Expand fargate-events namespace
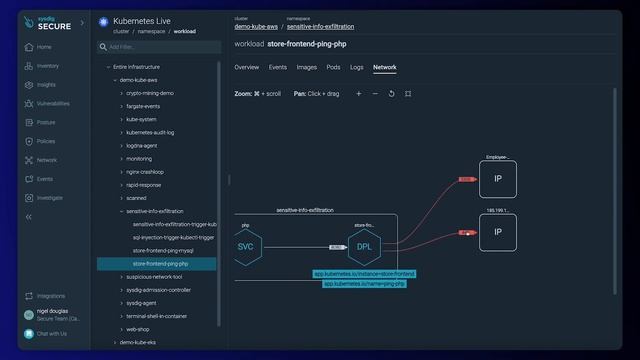Image resolution: width=640 pixels, height=360 pixels. tap(121, 107)
